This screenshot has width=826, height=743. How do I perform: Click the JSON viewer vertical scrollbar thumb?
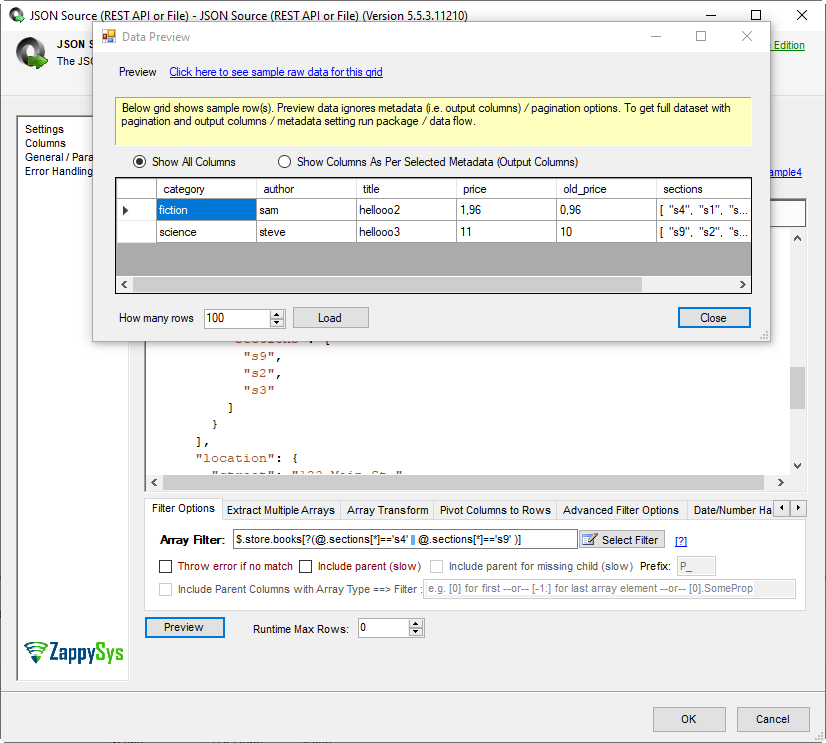click(x=798, y=388)
